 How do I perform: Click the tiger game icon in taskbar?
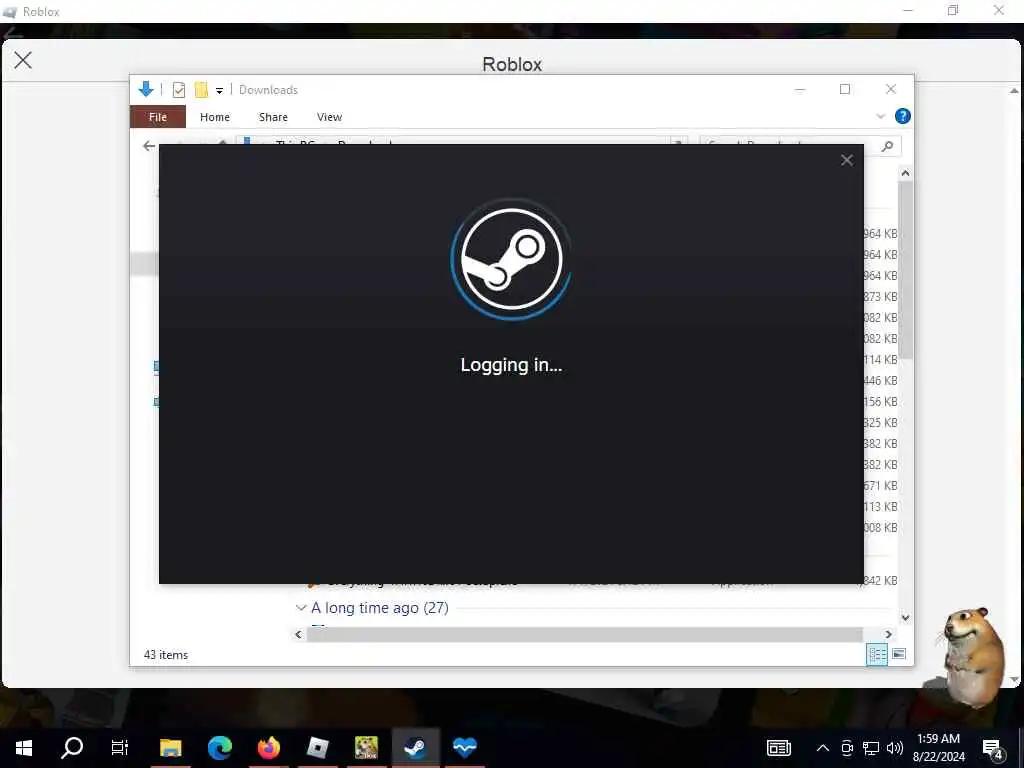pos(366,747)
